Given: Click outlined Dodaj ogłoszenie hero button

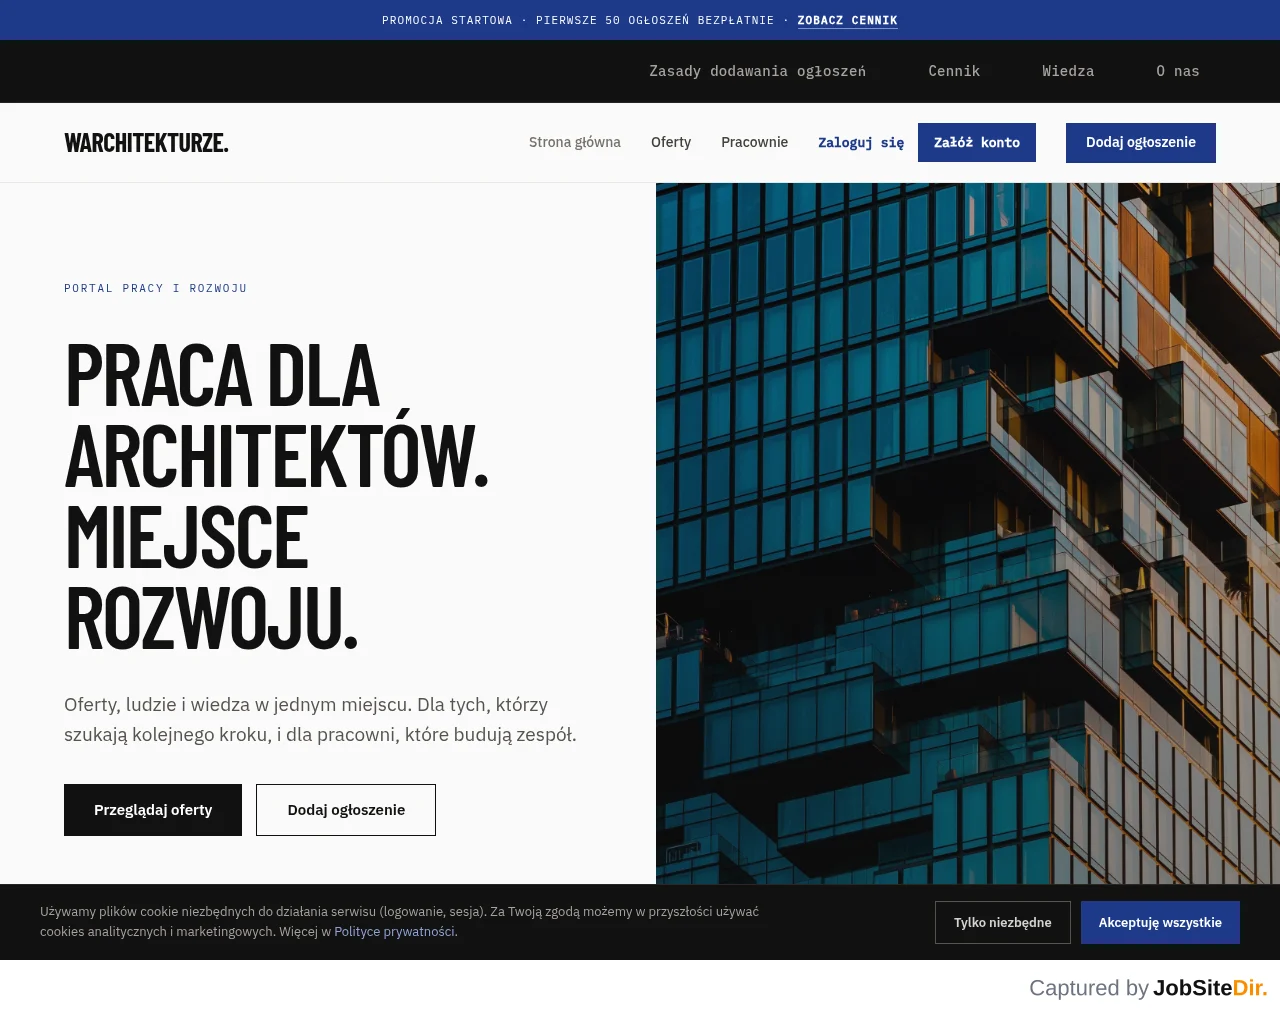Looking at the screenshot, I should [x=346, y=810].
